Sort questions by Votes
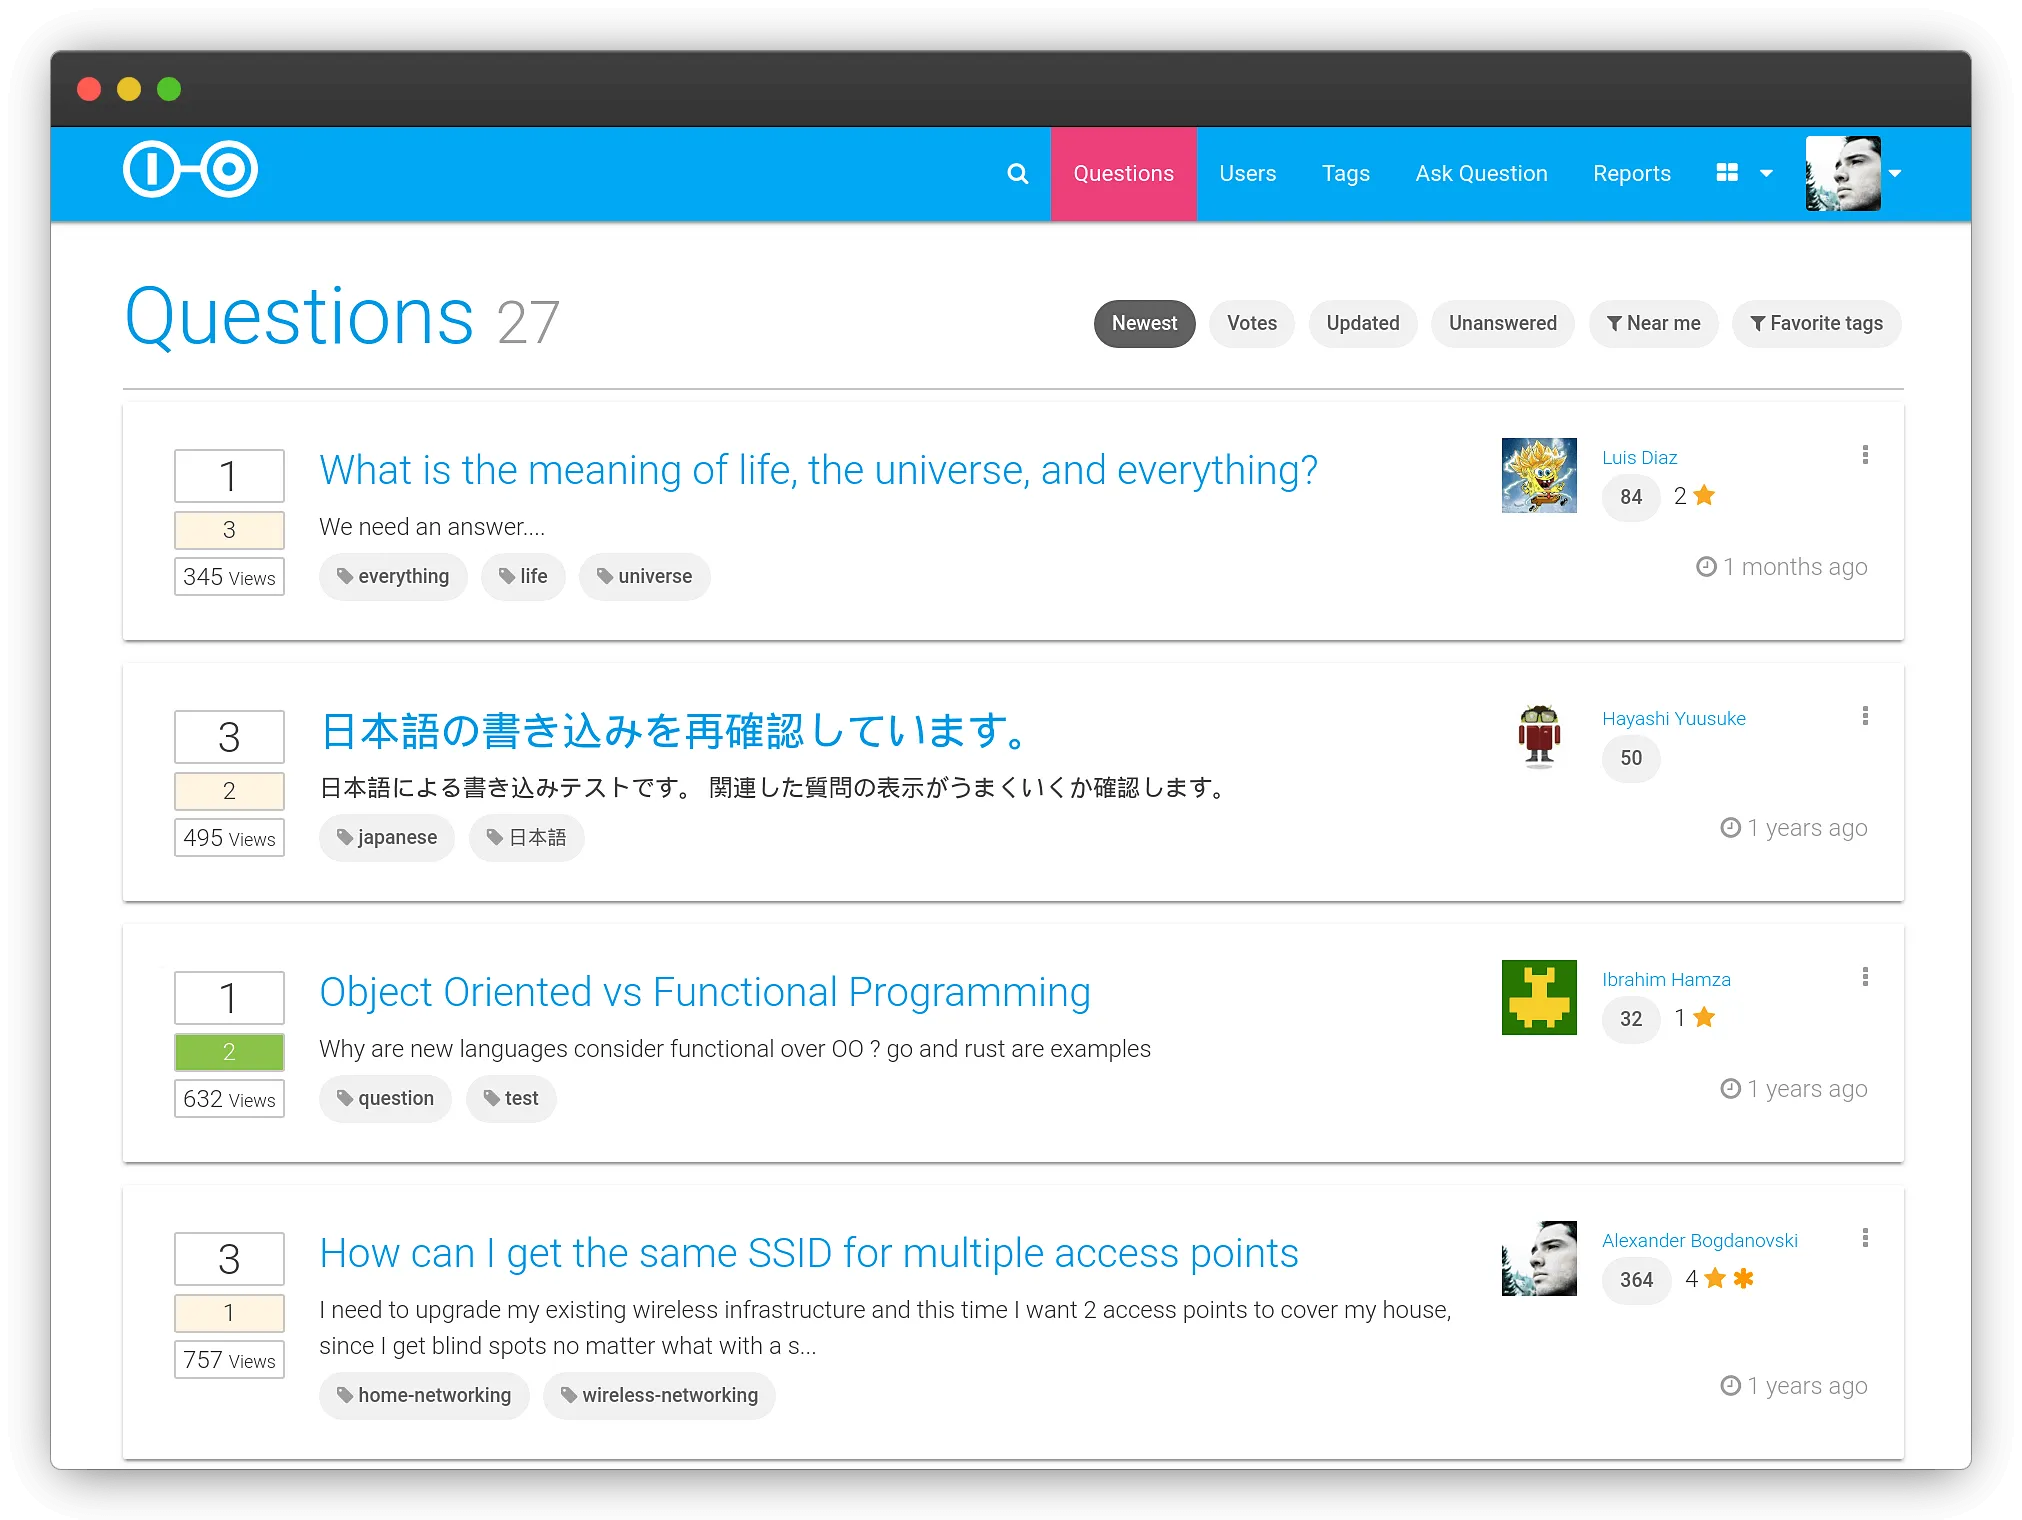The height and width of the screenshot is (1520, 2022). click(x=1251, y=324)
